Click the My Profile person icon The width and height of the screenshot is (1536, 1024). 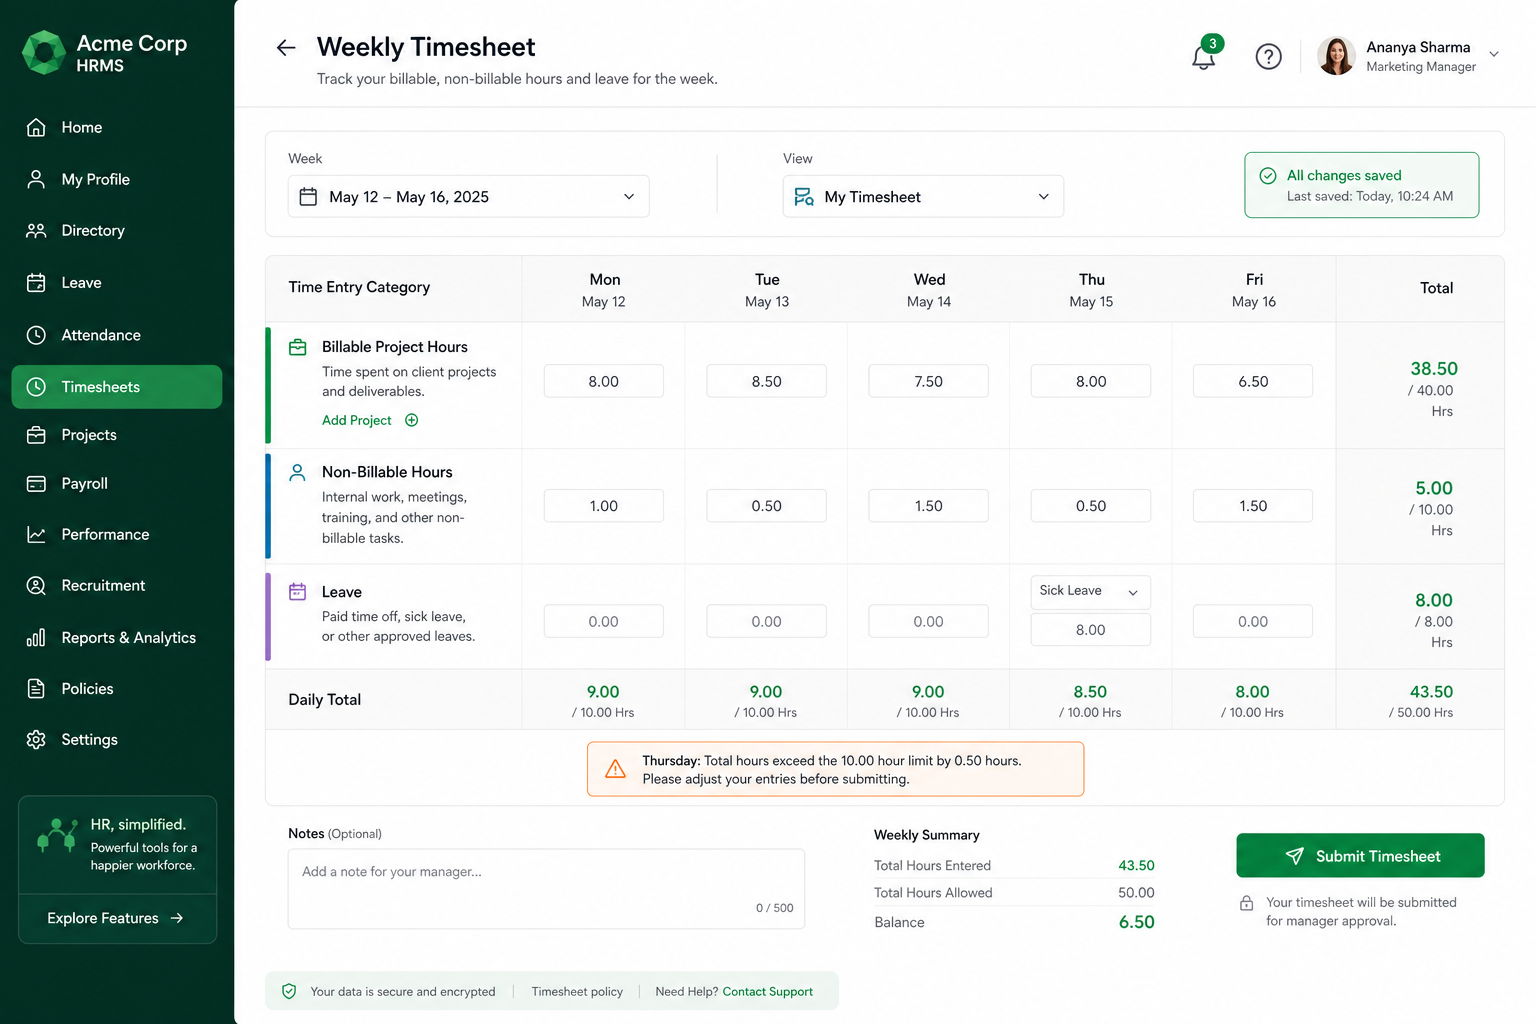36,179
